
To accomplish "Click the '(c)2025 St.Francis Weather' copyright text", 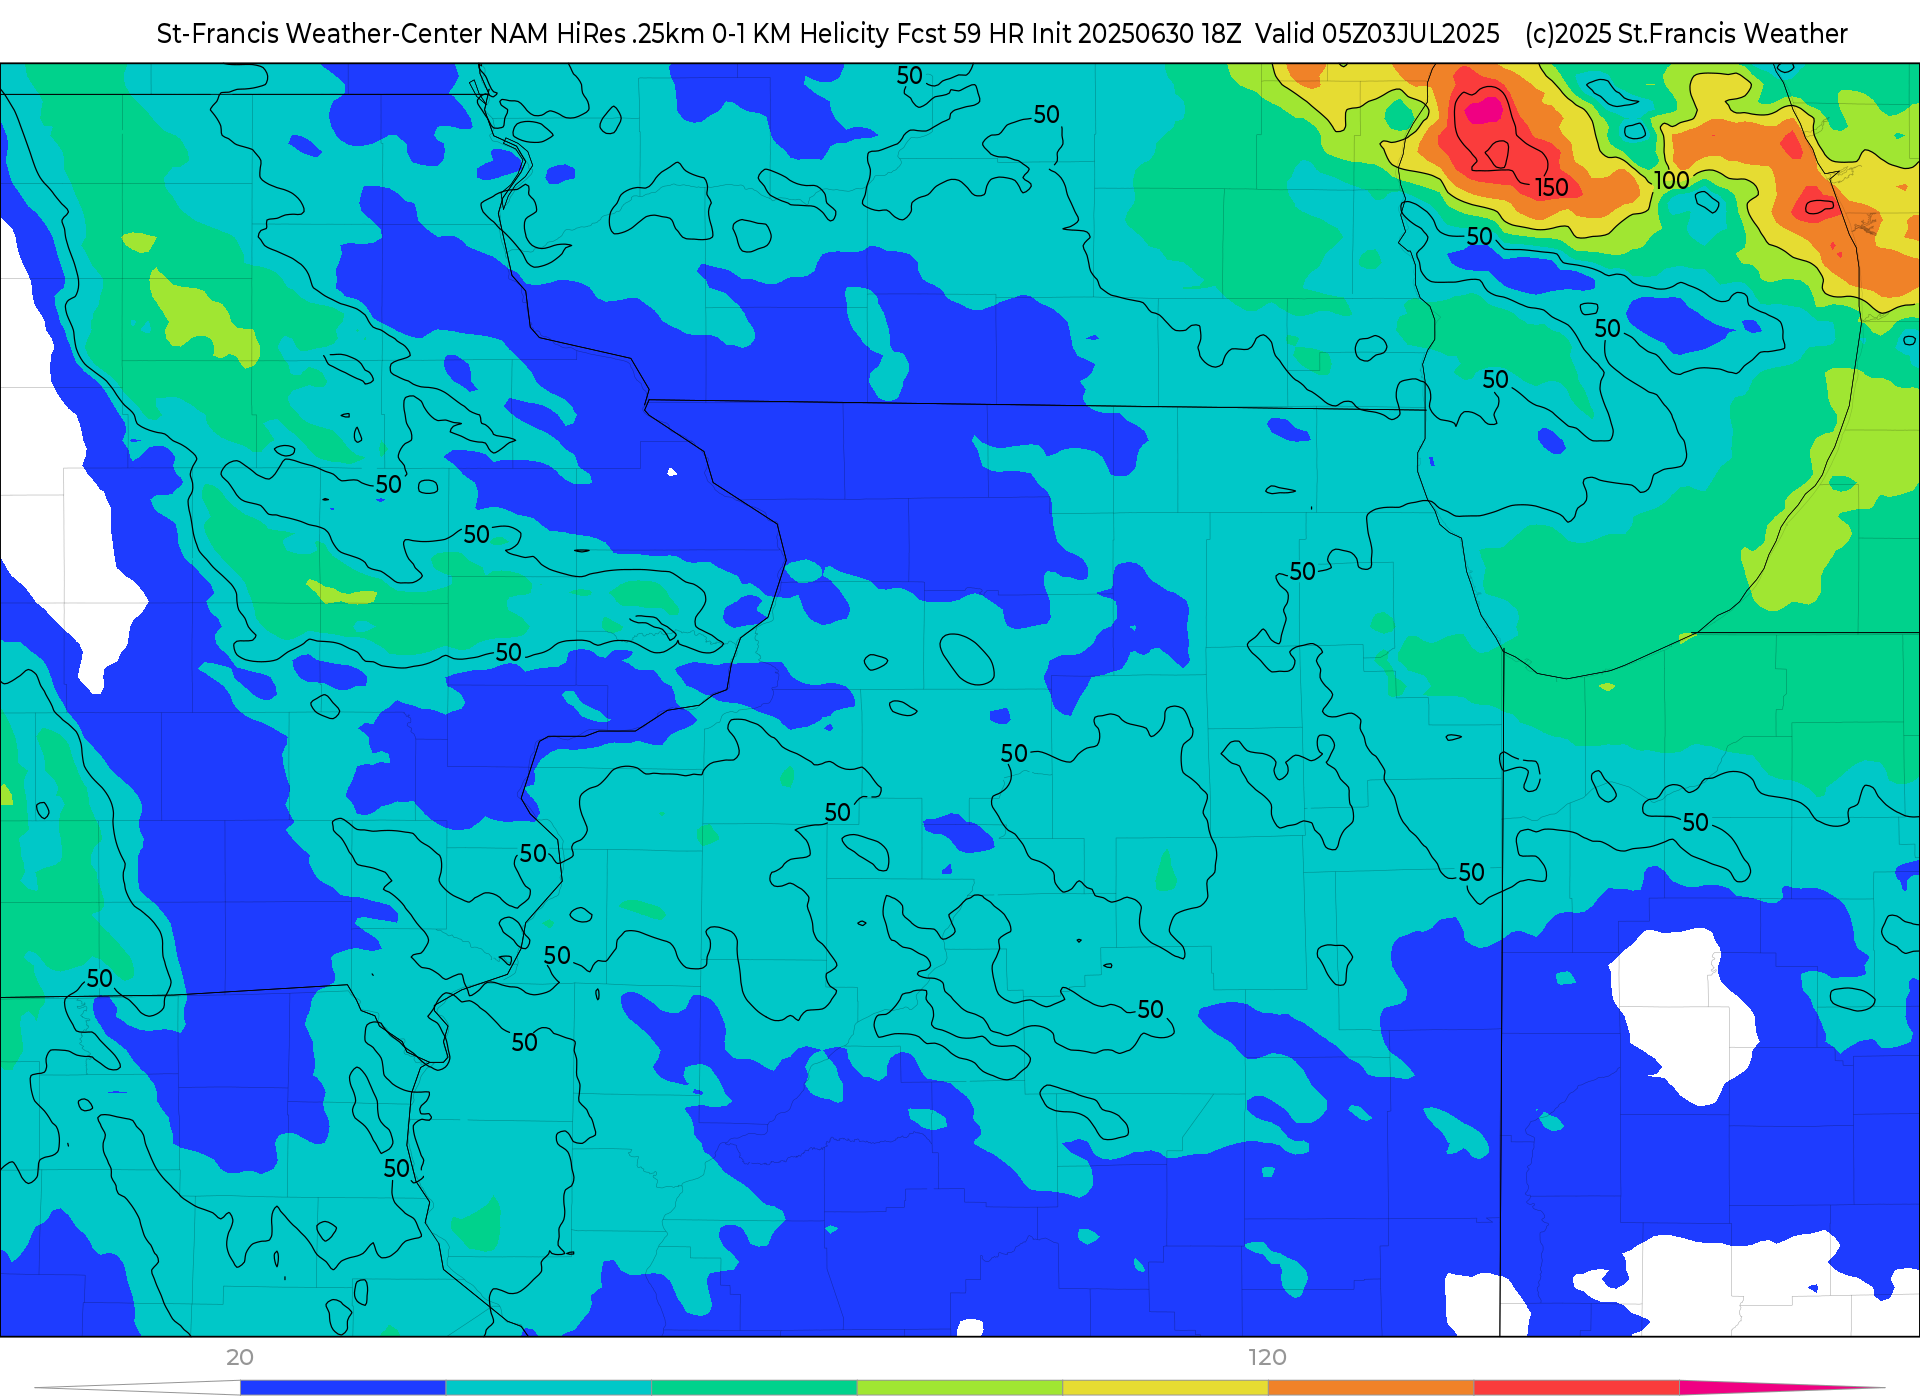I will 1686,34.
